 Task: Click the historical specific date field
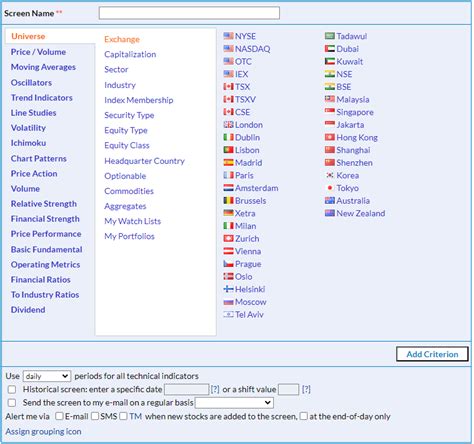point(187,389)
